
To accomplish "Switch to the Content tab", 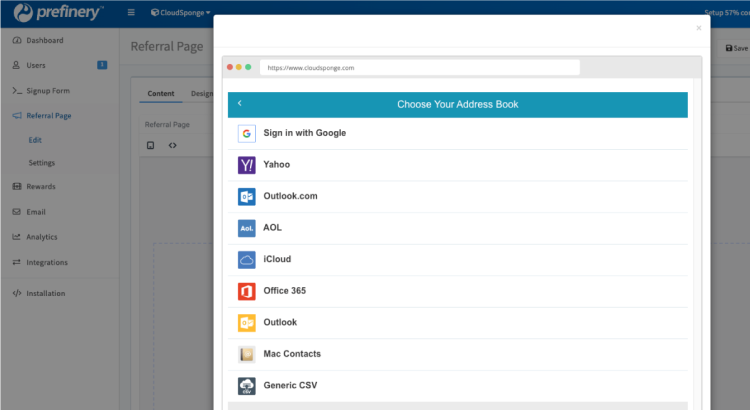I will [x=161, y=94].
